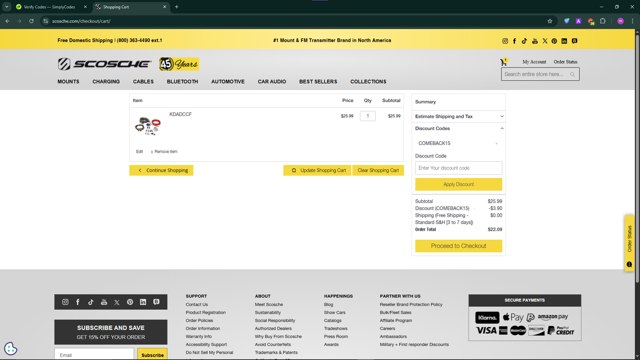Open footer Facebook icon

click(x=78, y=302)
